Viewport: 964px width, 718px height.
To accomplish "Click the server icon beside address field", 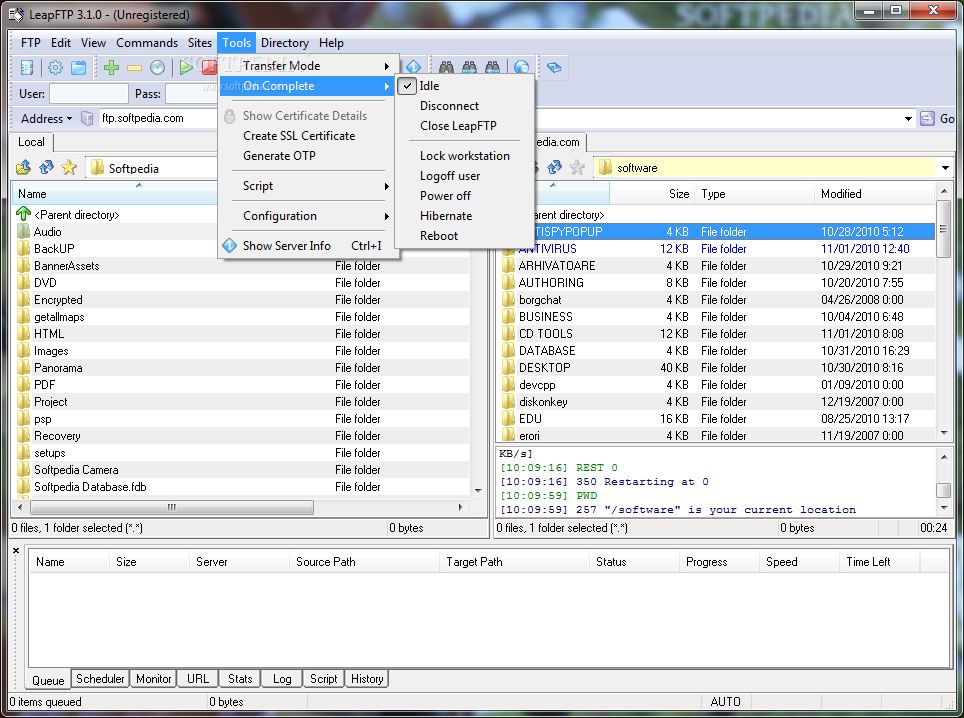I will click(87, 118).
